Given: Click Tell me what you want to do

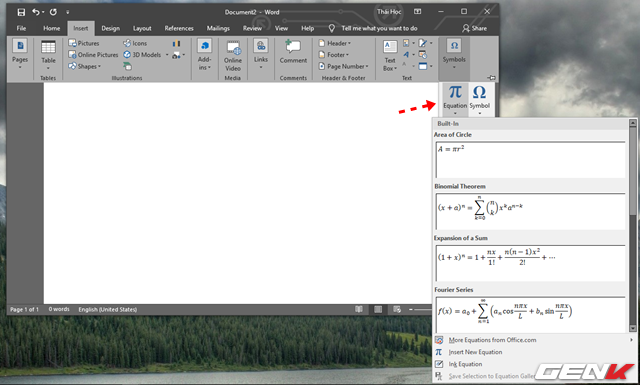Looking at the screenshot, I should [x=379, y=28].
